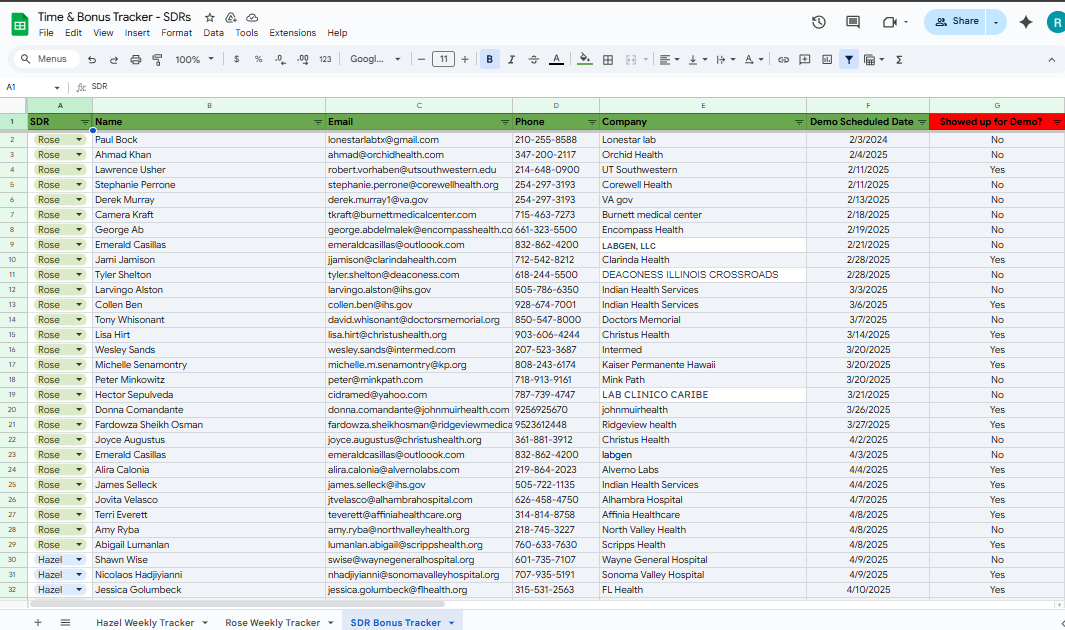1065x630 pixels.
Task: Click Decrease decimal places icon
Action: 281,60
